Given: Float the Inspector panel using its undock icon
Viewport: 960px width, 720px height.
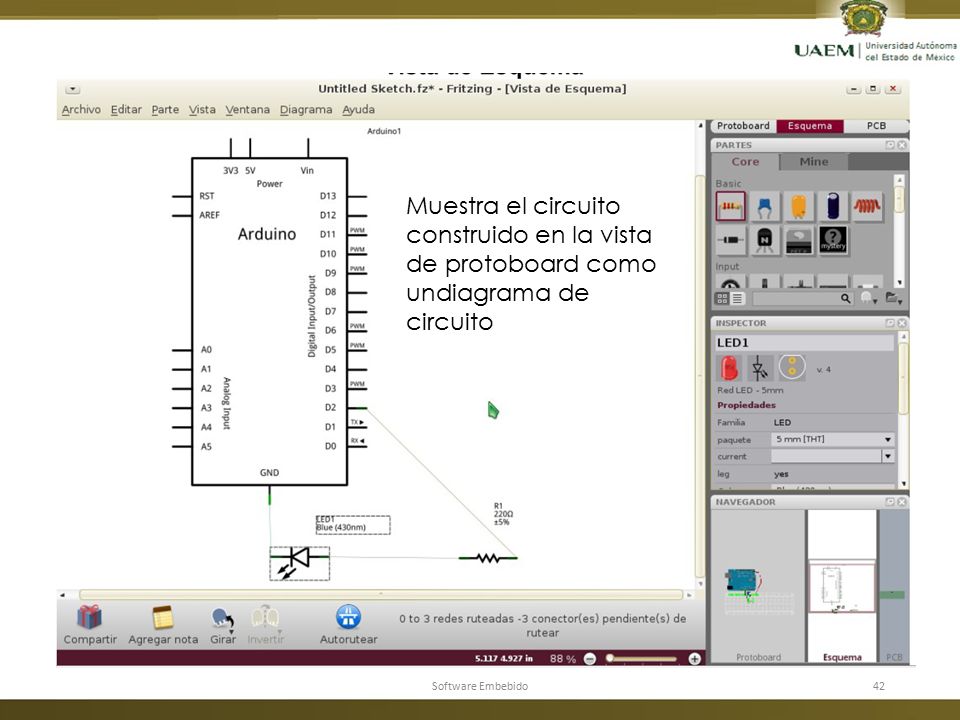Looking at the screenshot, I should [890, 323].
